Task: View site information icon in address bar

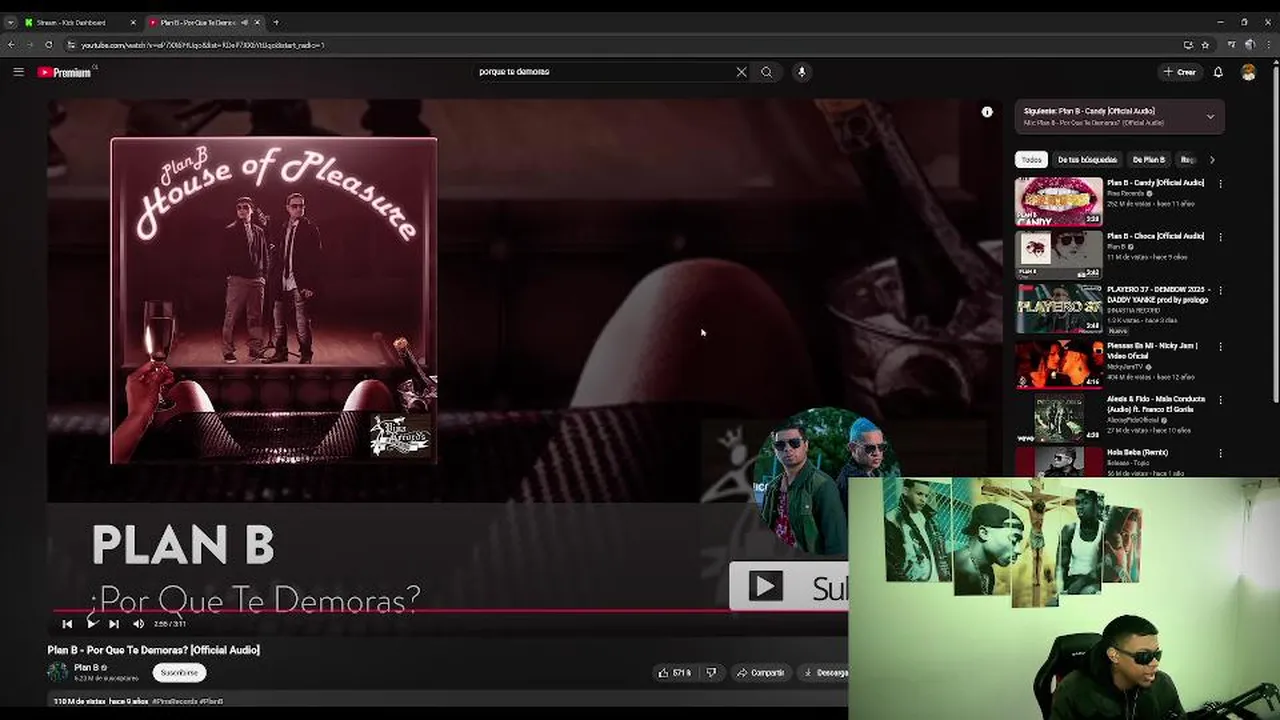Action: point(71,45)
